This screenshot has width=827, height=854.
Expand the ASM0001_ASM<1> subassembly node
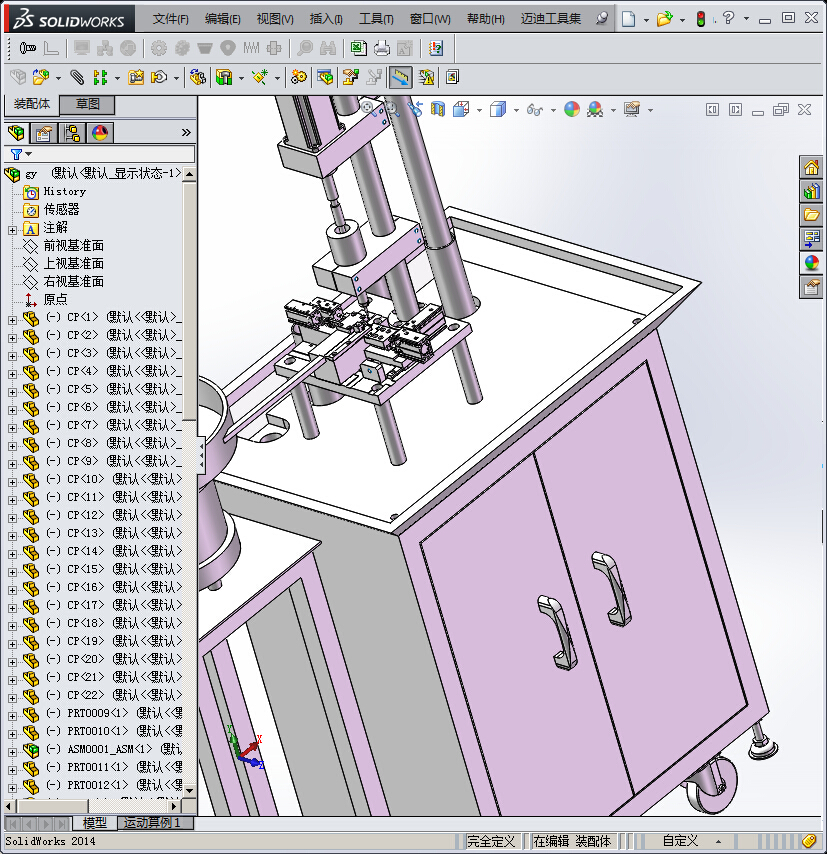point(13,752)
